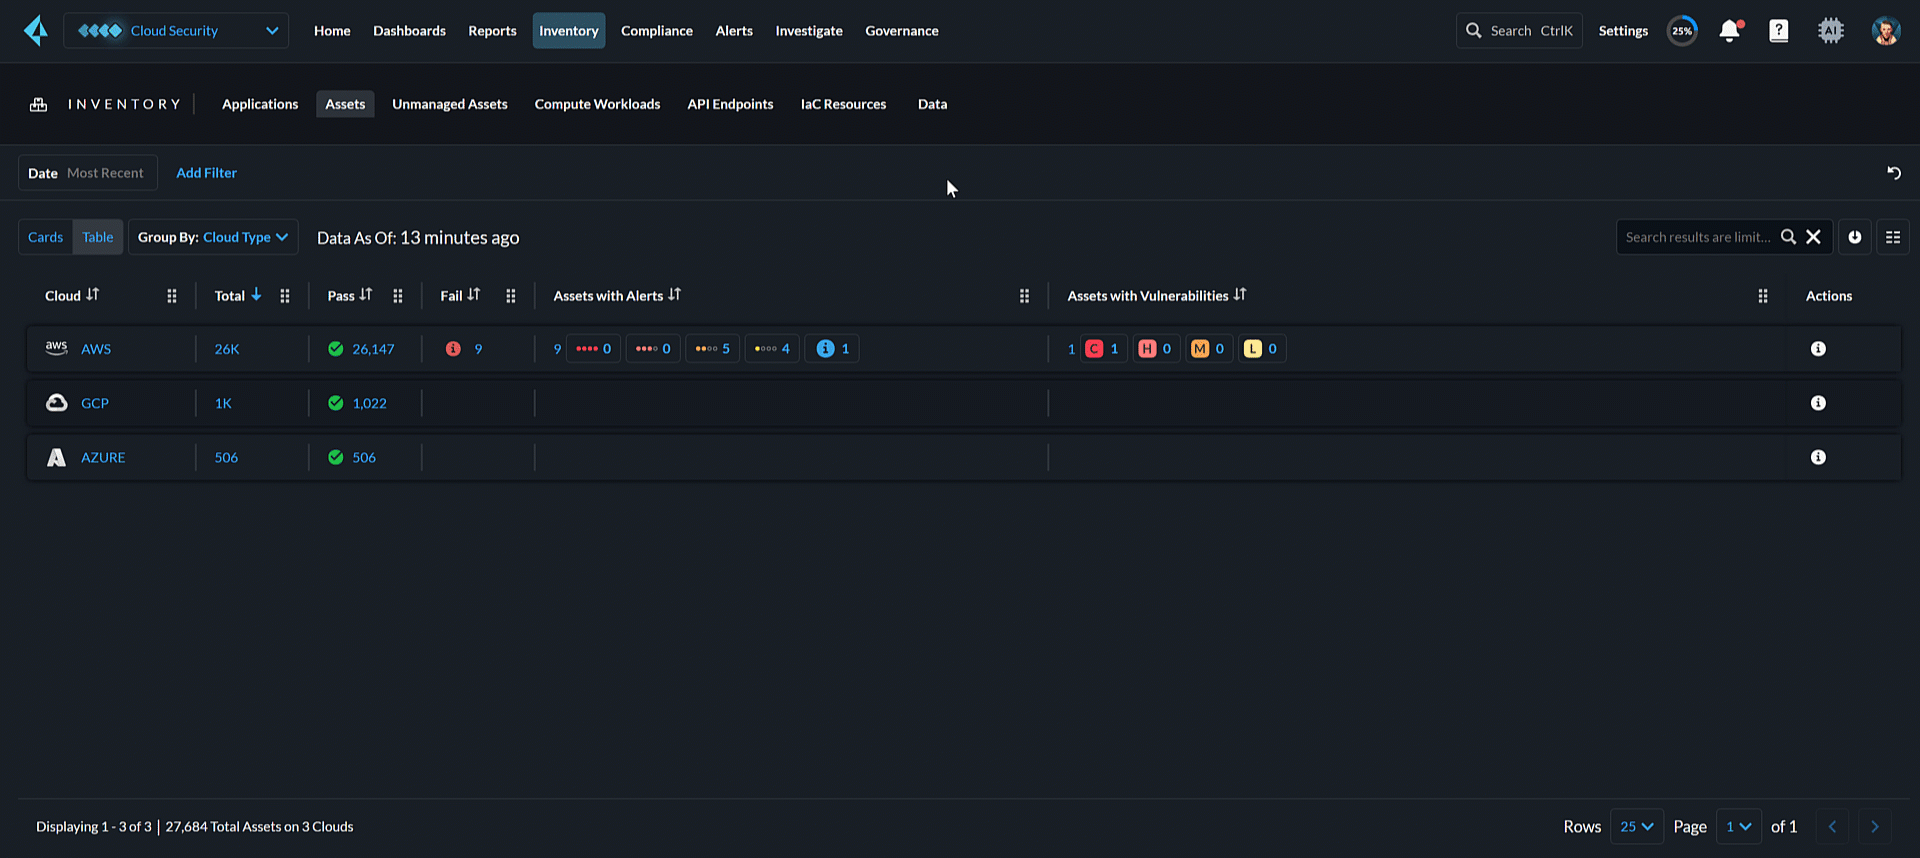1920x858 pixels.
Task: Sort by the Cloud column arrows
Action: (93, 295)
